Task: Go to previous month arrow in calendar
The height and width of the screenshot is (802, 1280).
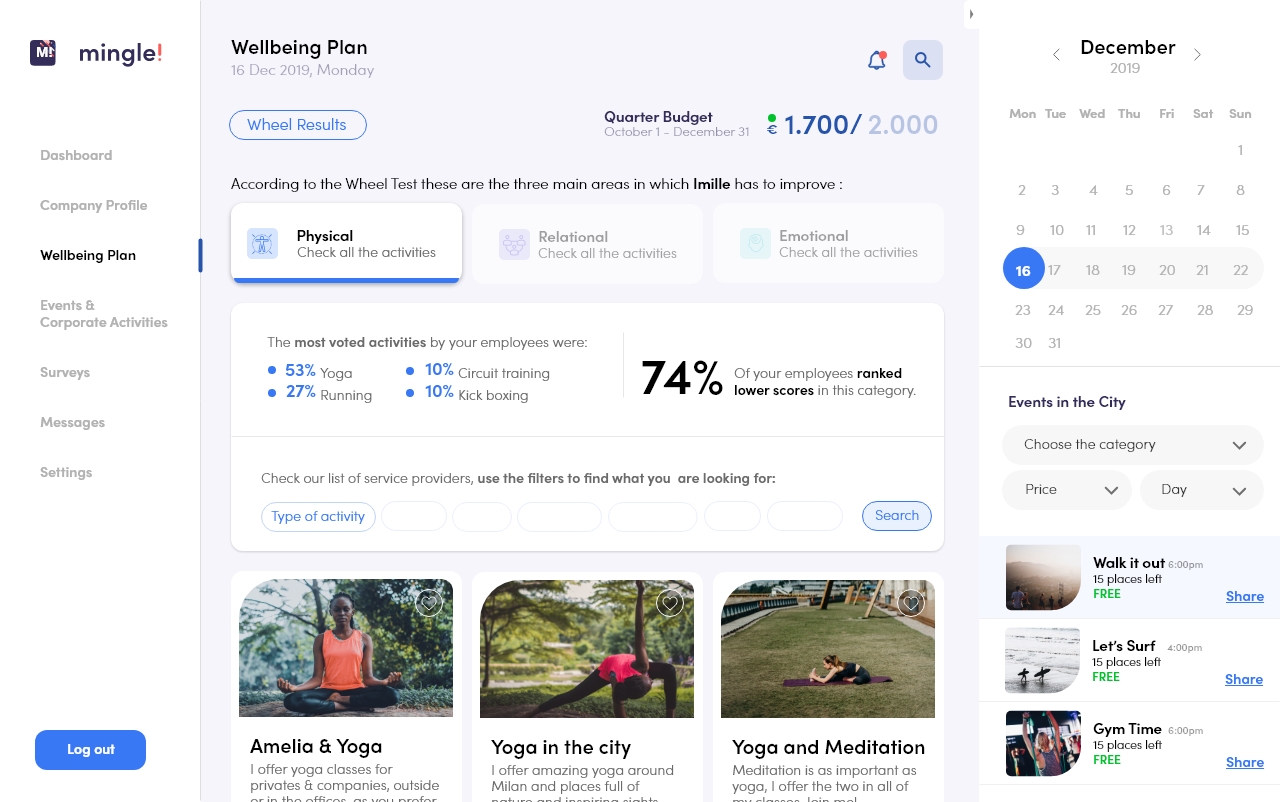Action: tap(1056, 55)
